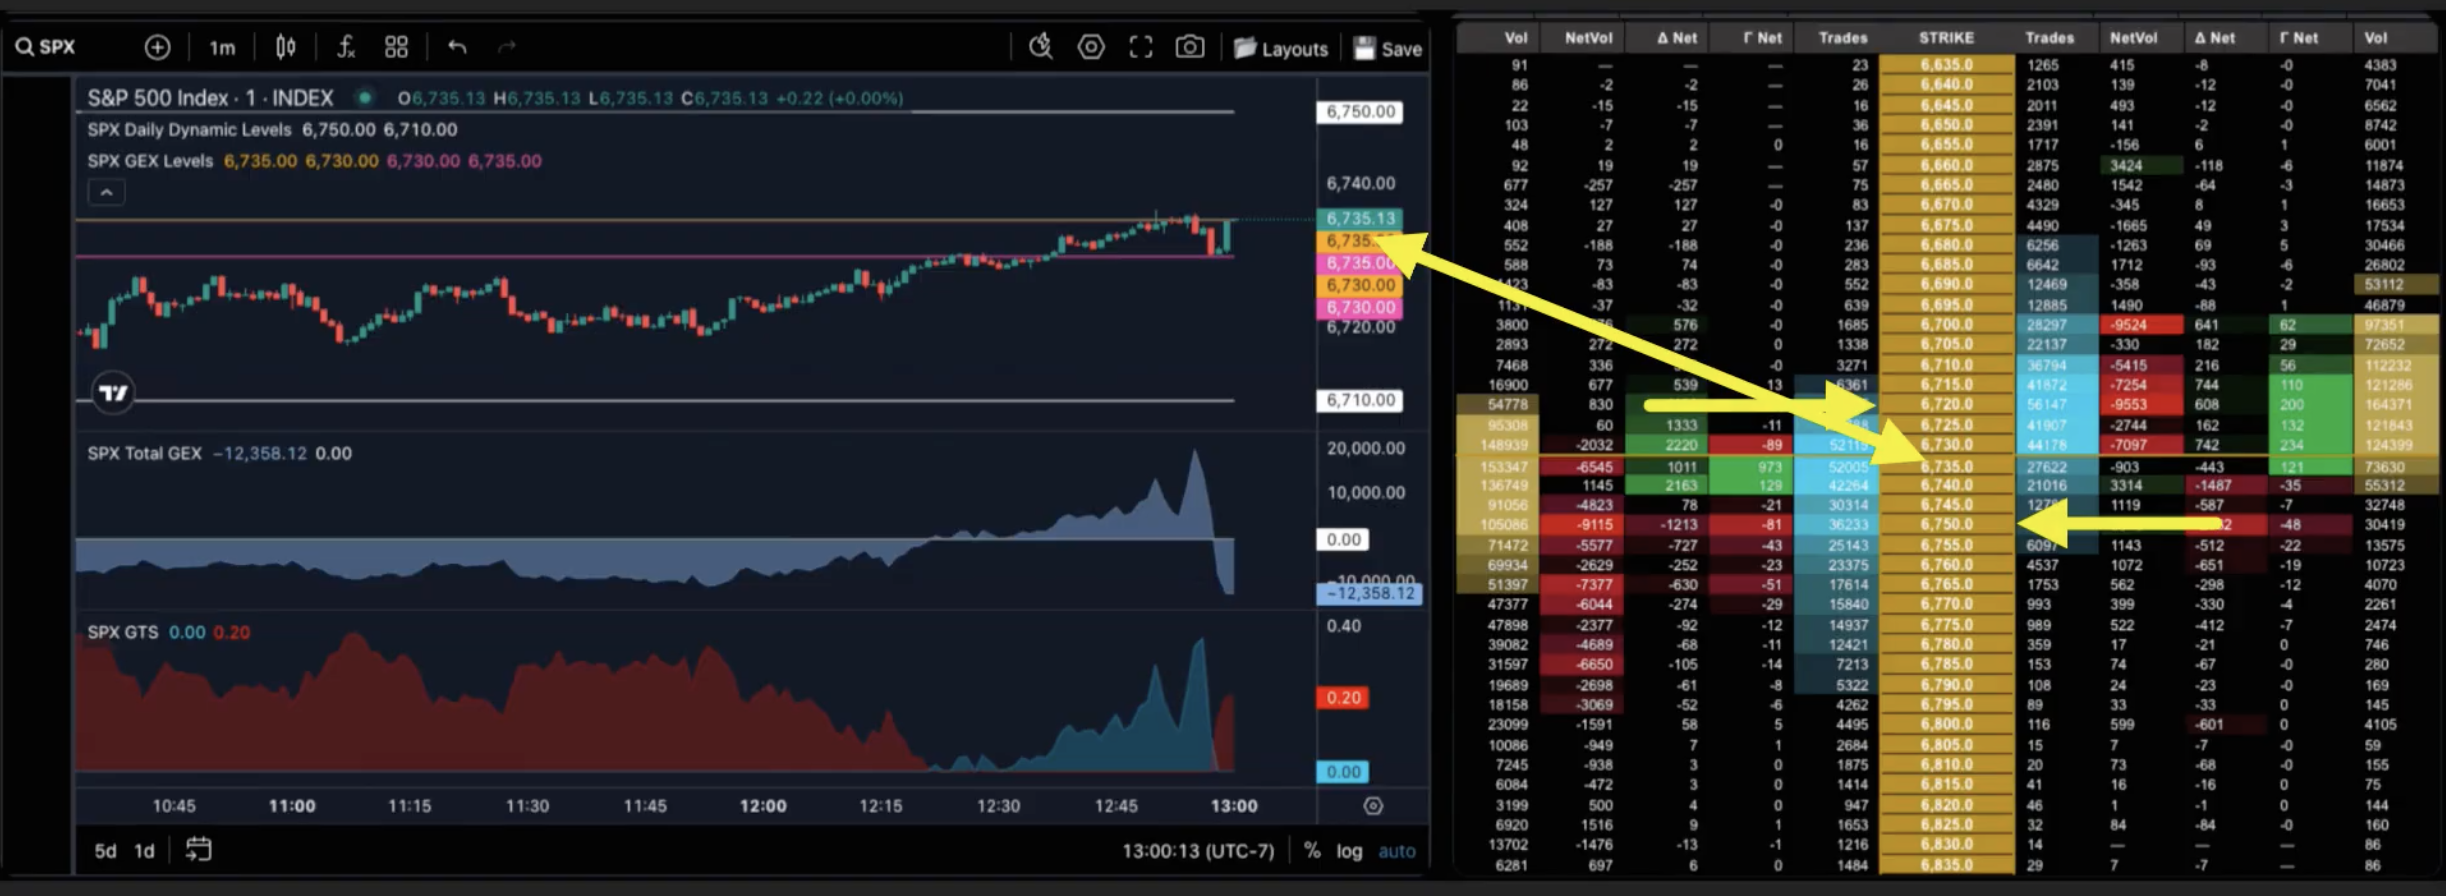Select the 6,800.0 strike cell
Viewport: 2452px width, 896px height.
(1946, 725)
